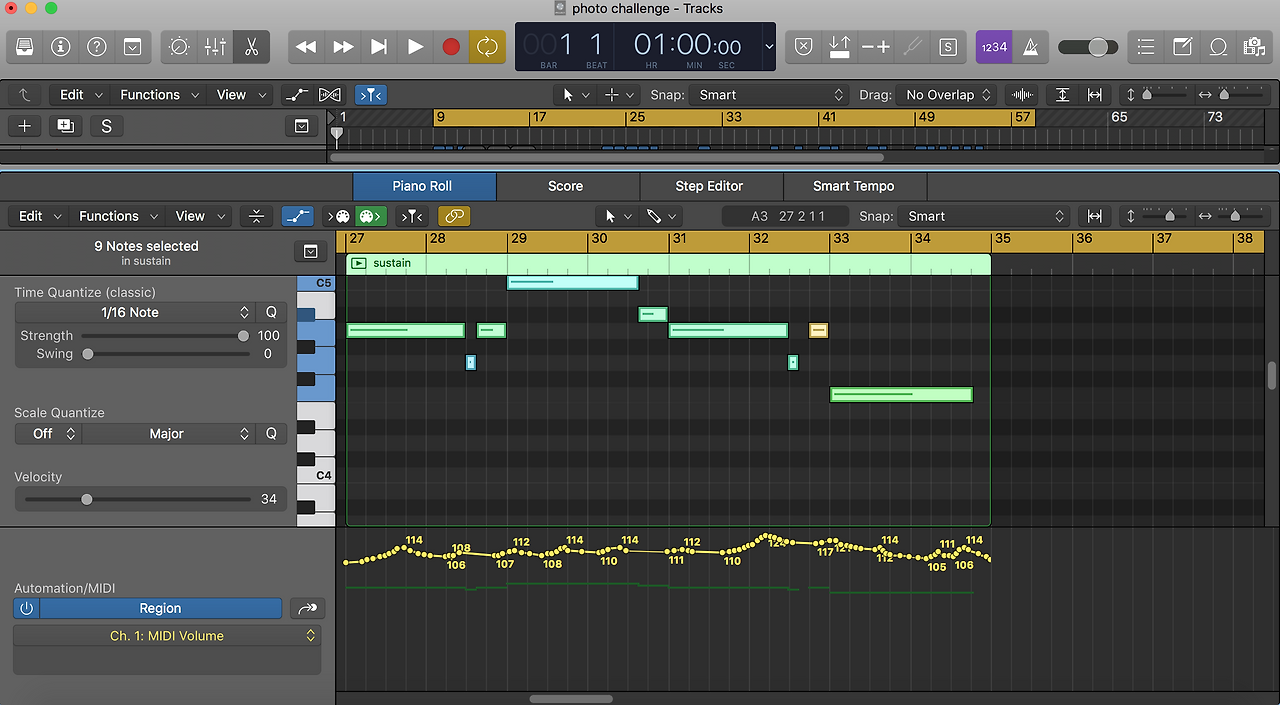Click the Solo S button in control bar
Image resolution: width=1280 pixels, height=705 pixels.
(948, 46)
